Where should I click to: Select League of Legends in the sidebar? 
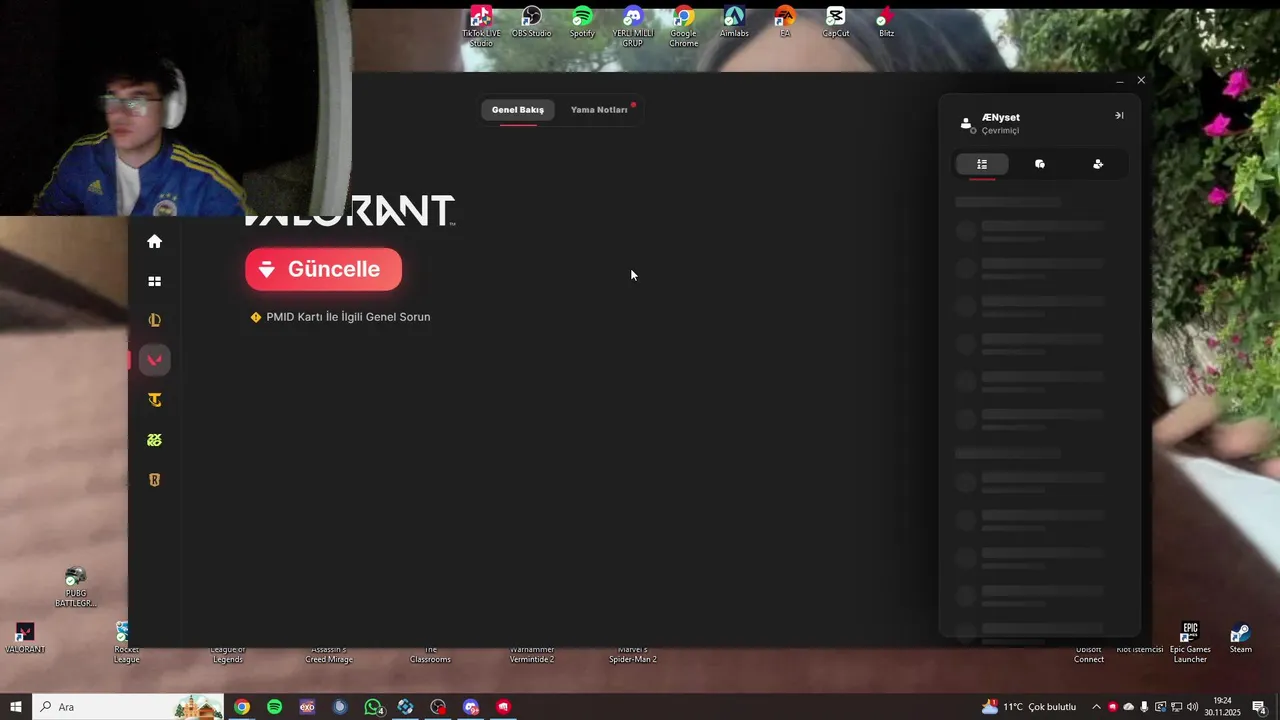(155, 321)
